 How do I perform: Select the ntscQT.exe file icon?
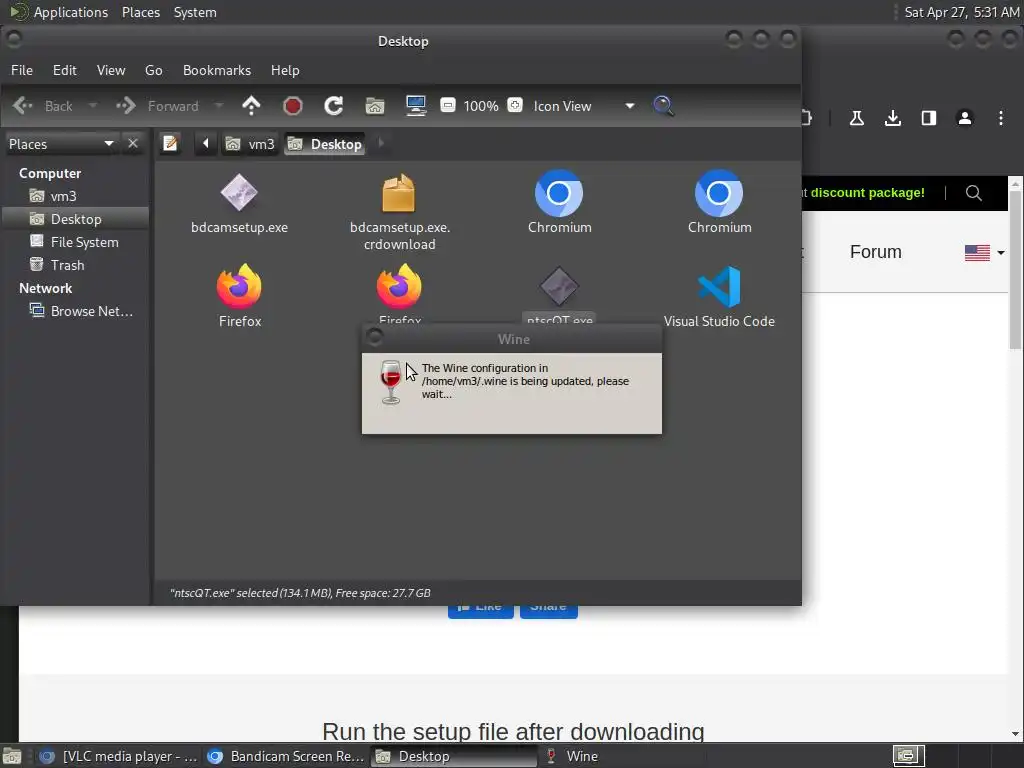559,286
